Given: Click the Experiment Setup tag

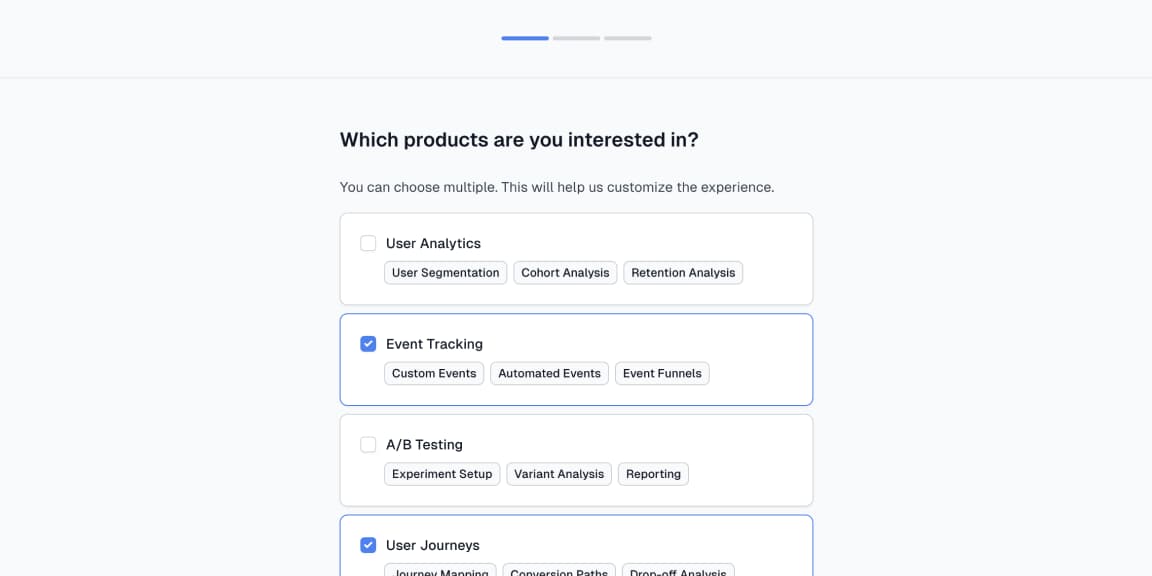Looking at the screenshot, I should (x=442, y=474).
